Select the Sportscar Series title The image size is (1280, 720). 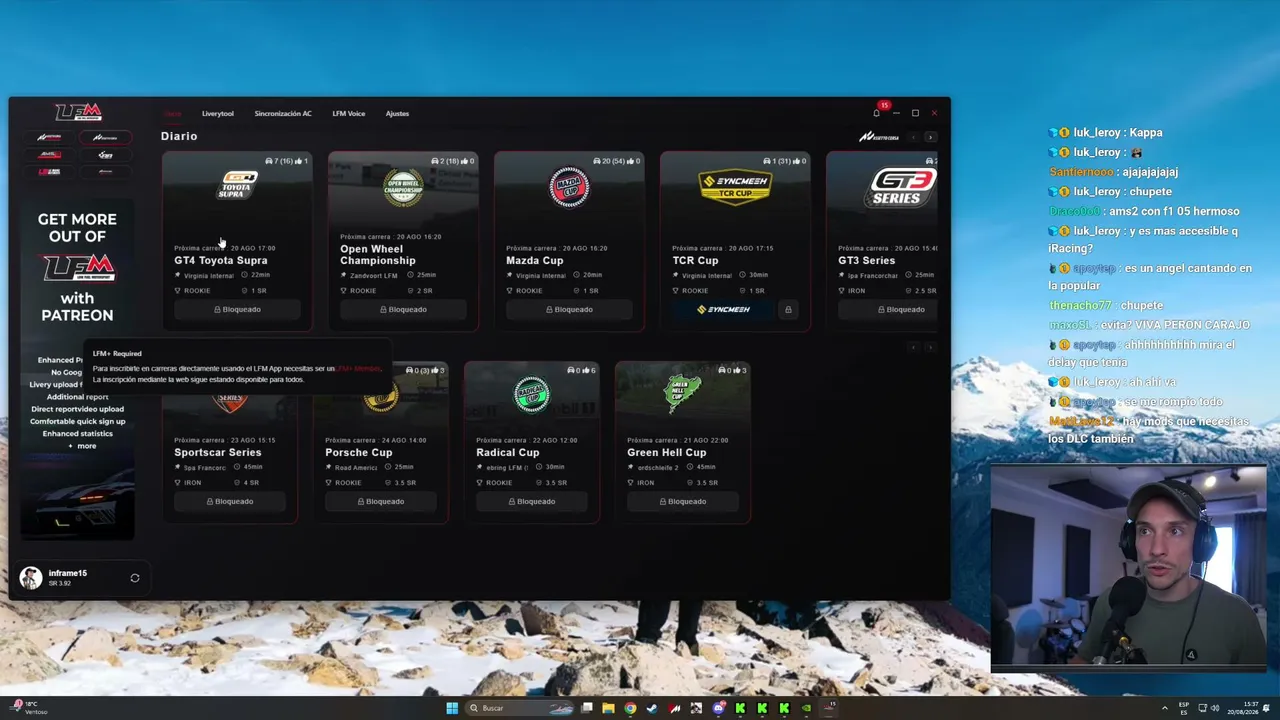tap(218, 452)
